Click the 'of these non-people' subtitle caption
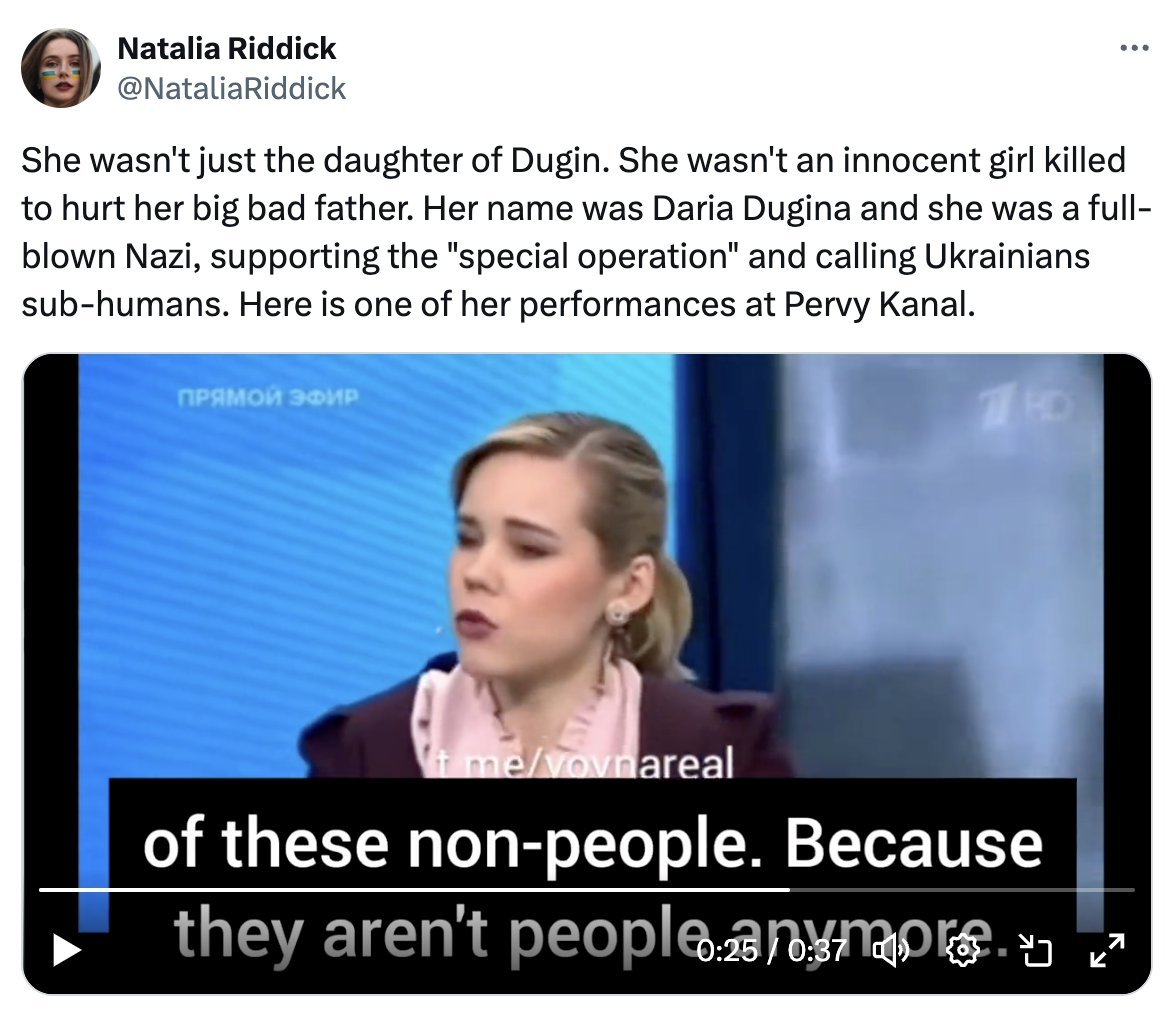1166x1014 pixels. pos(593,845)
